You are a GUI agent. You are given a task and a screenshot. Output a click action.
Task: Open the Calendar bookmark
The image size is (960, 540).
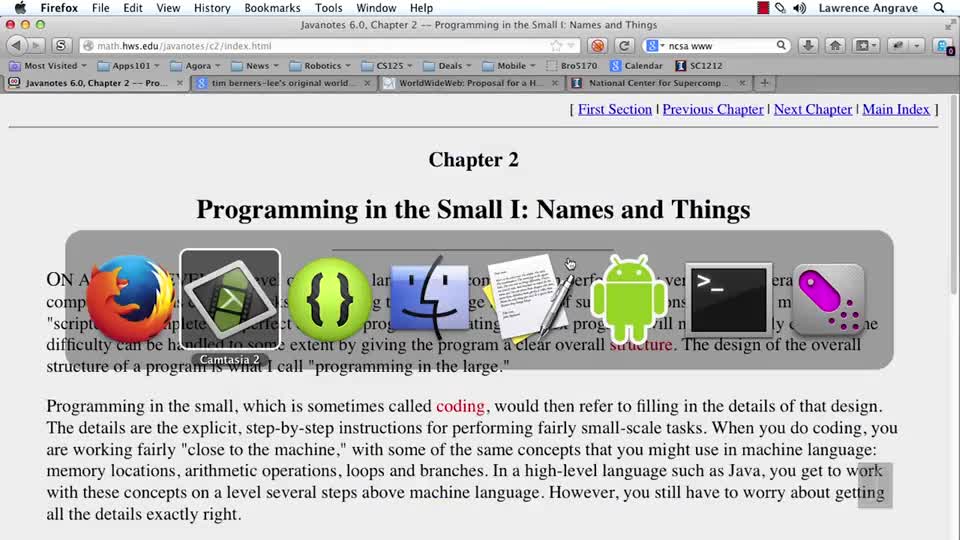pos(637,66)
